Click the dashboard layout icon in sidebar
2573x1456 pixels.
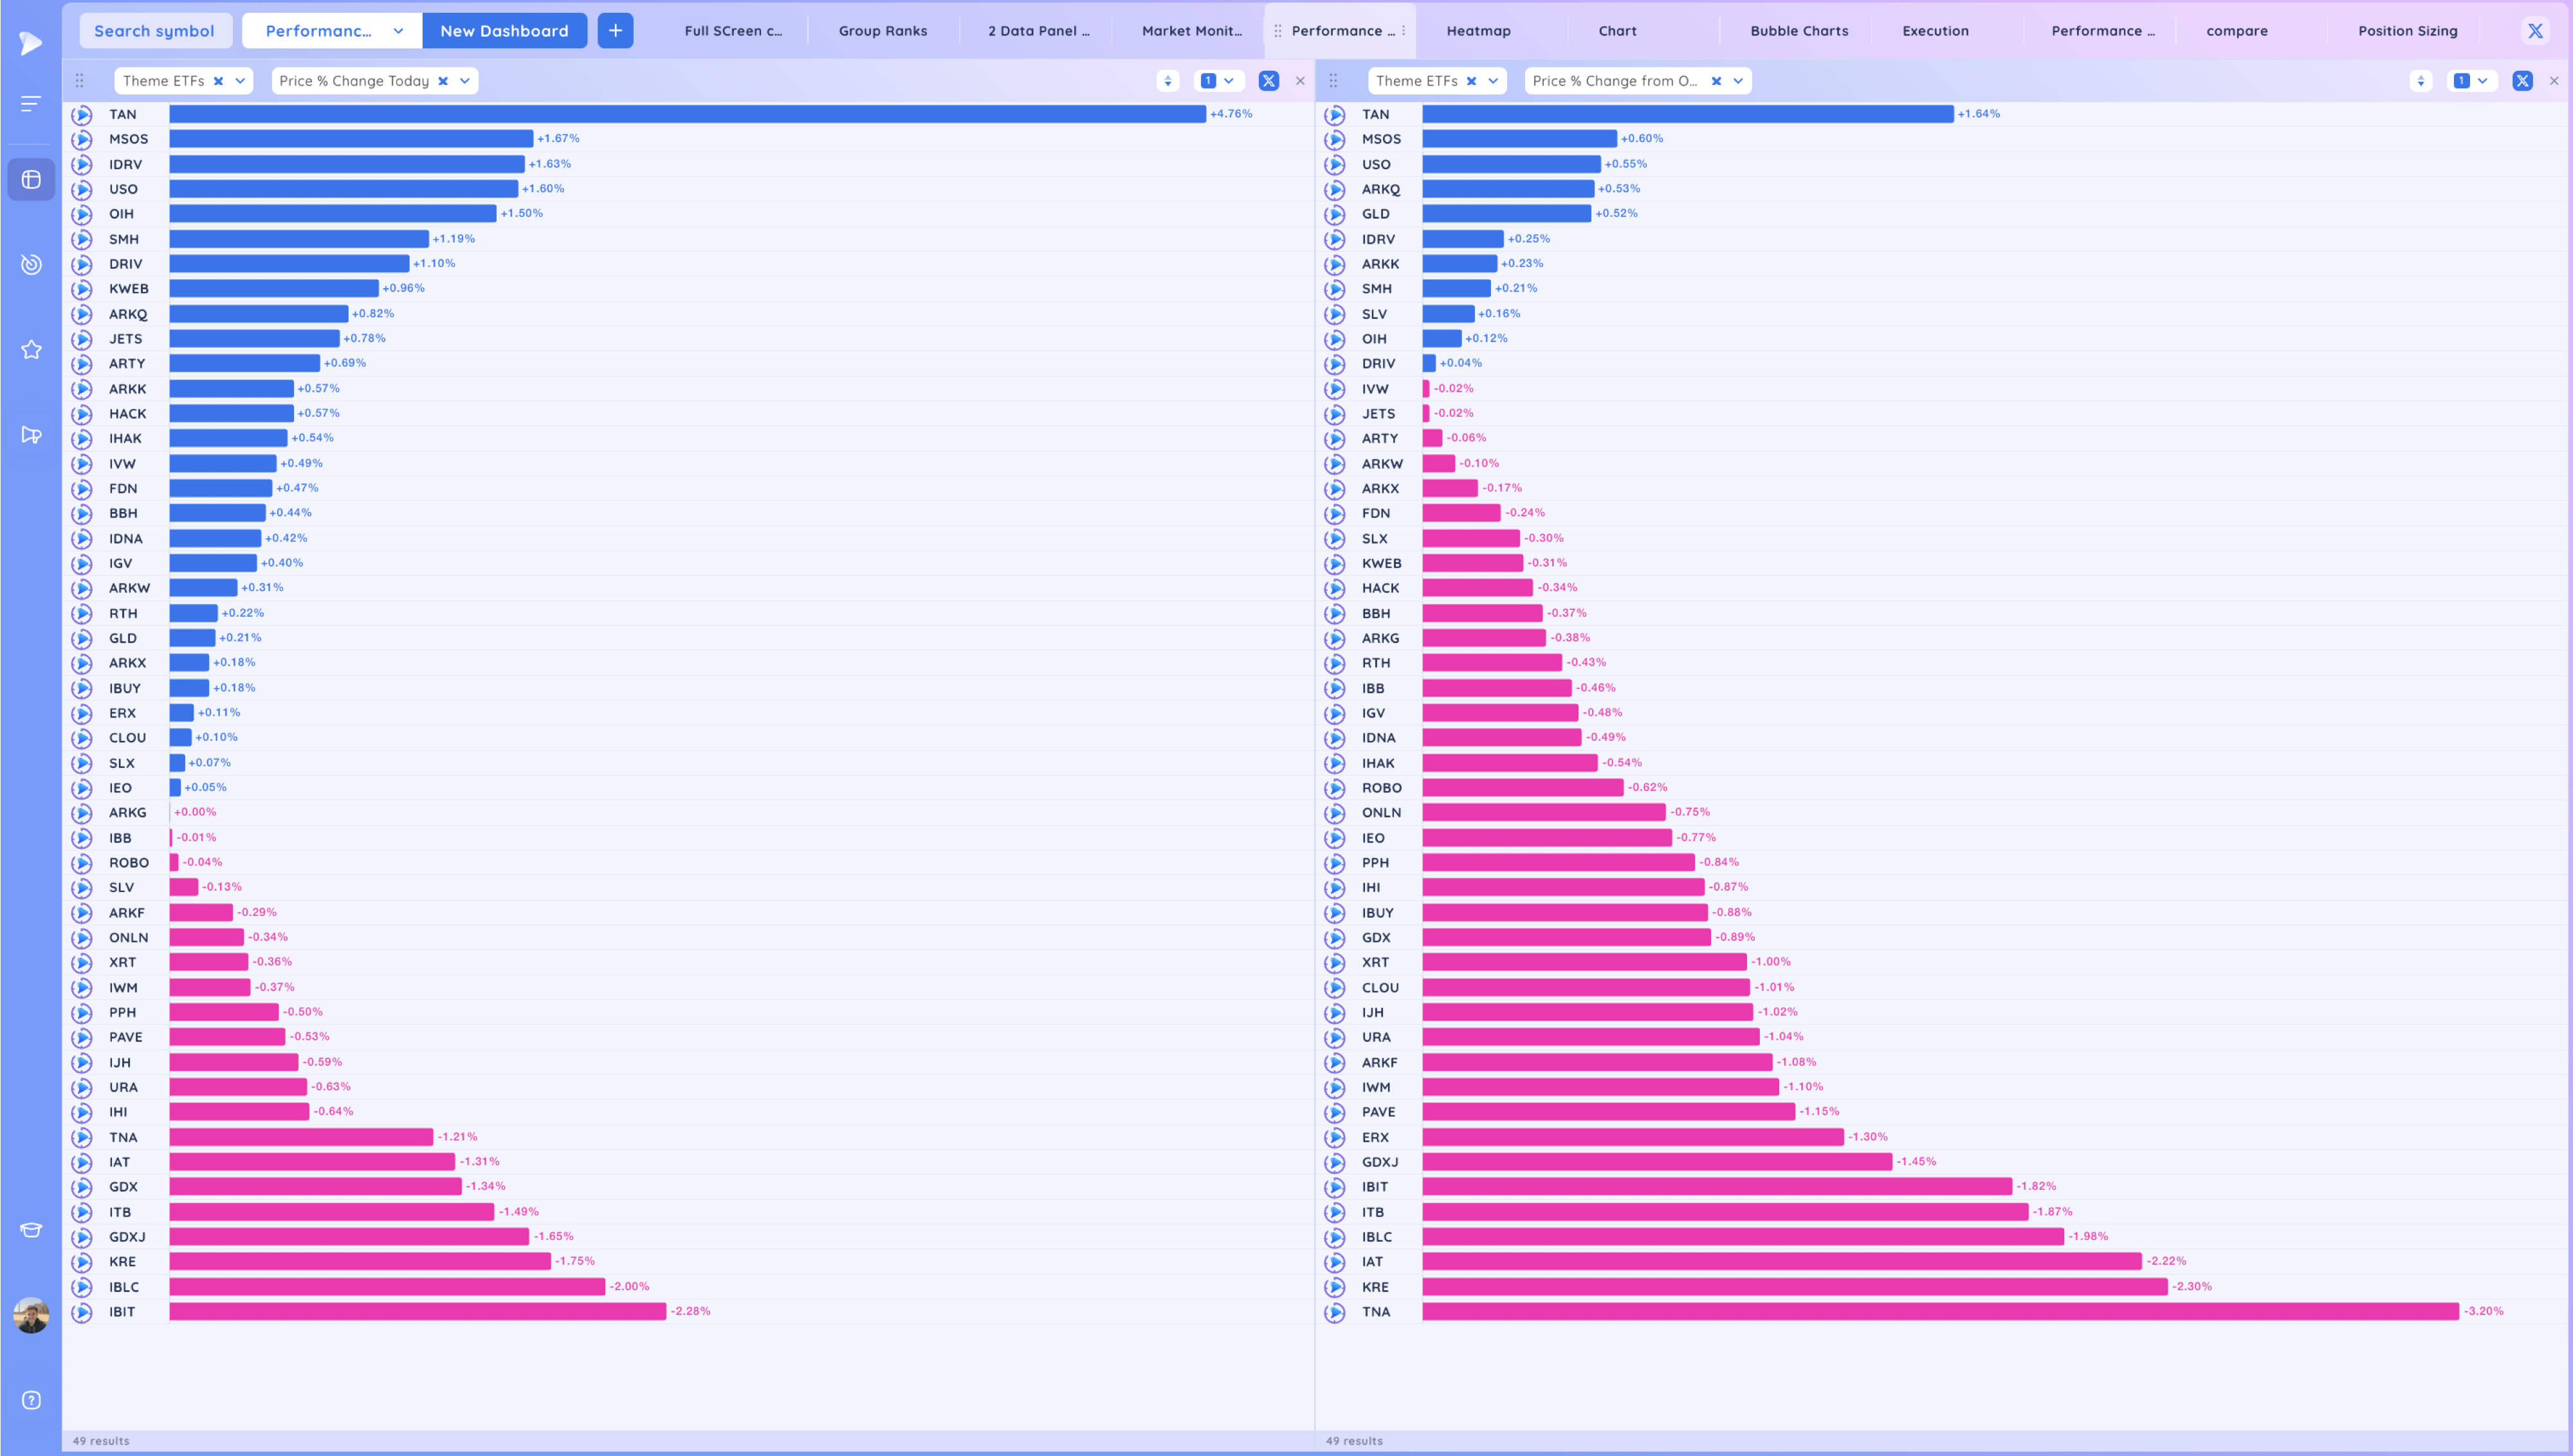[x=31, y=180]
